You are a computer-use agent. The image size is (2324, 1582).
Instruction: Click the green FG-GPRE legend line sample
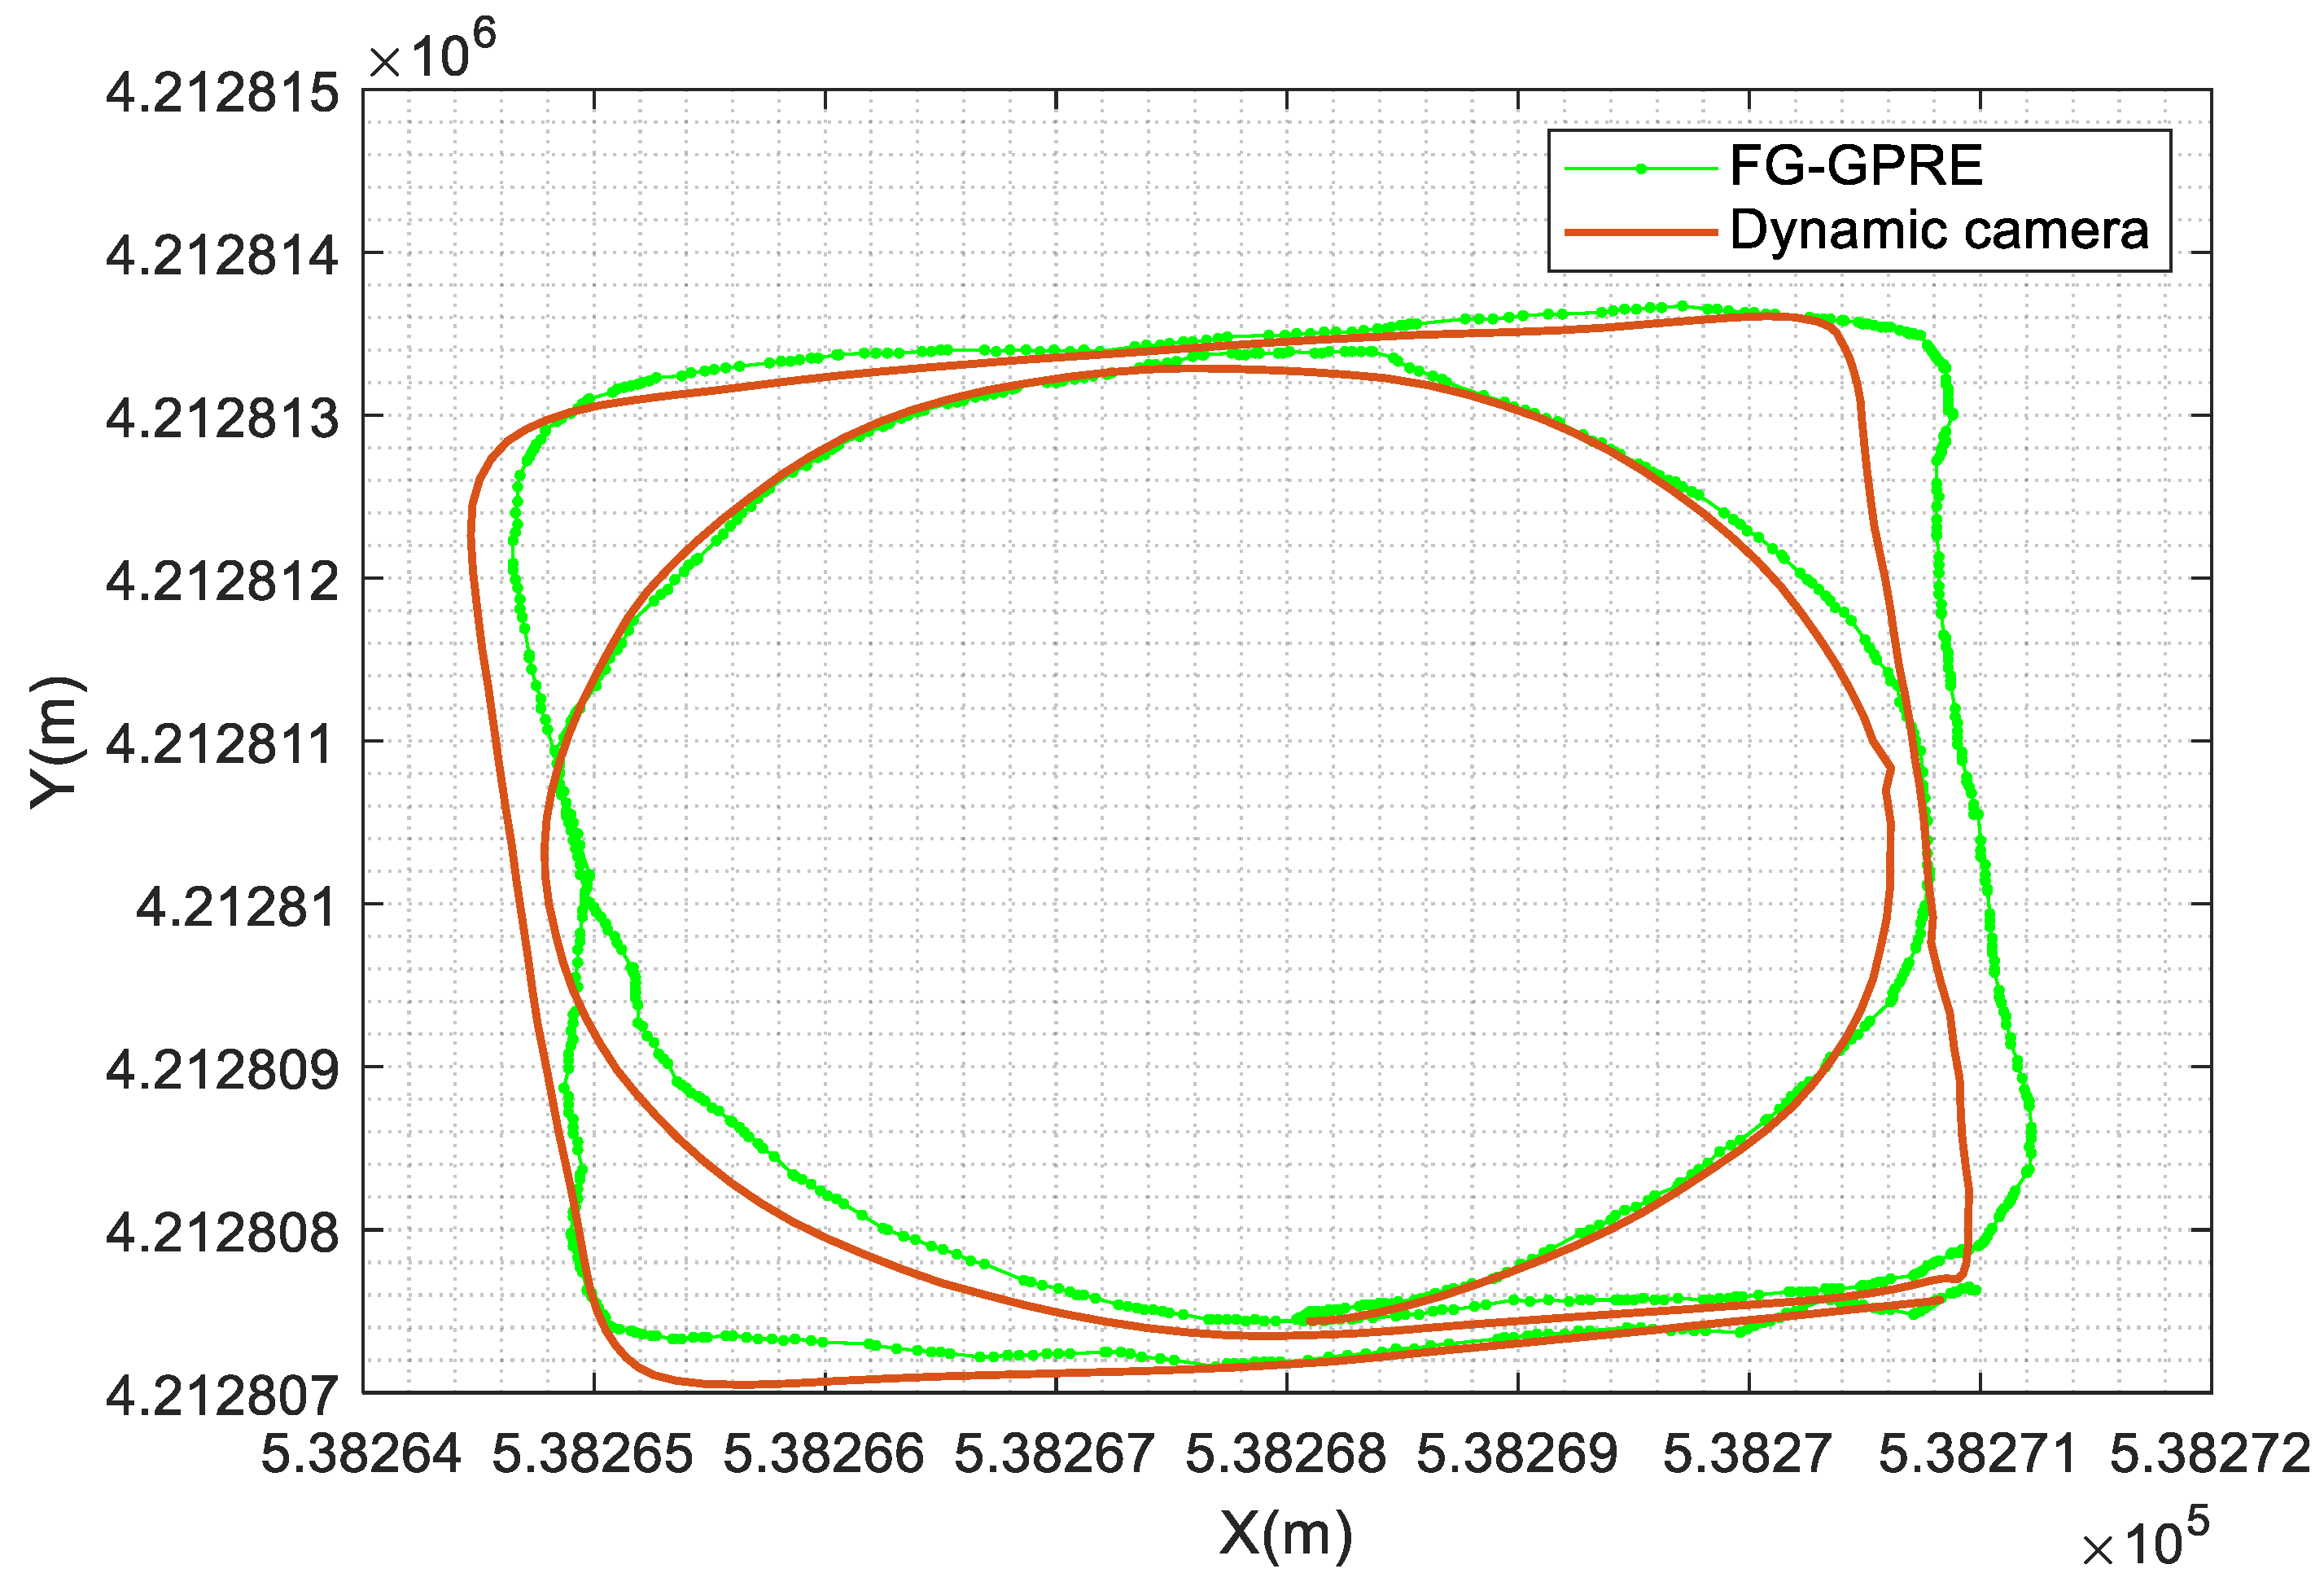click(1640, 169)
